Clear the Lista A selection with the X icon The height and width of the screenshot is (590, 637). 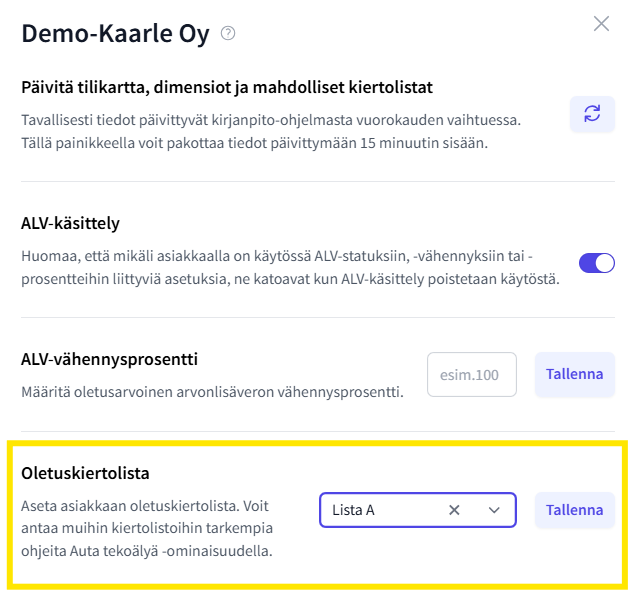454,510
